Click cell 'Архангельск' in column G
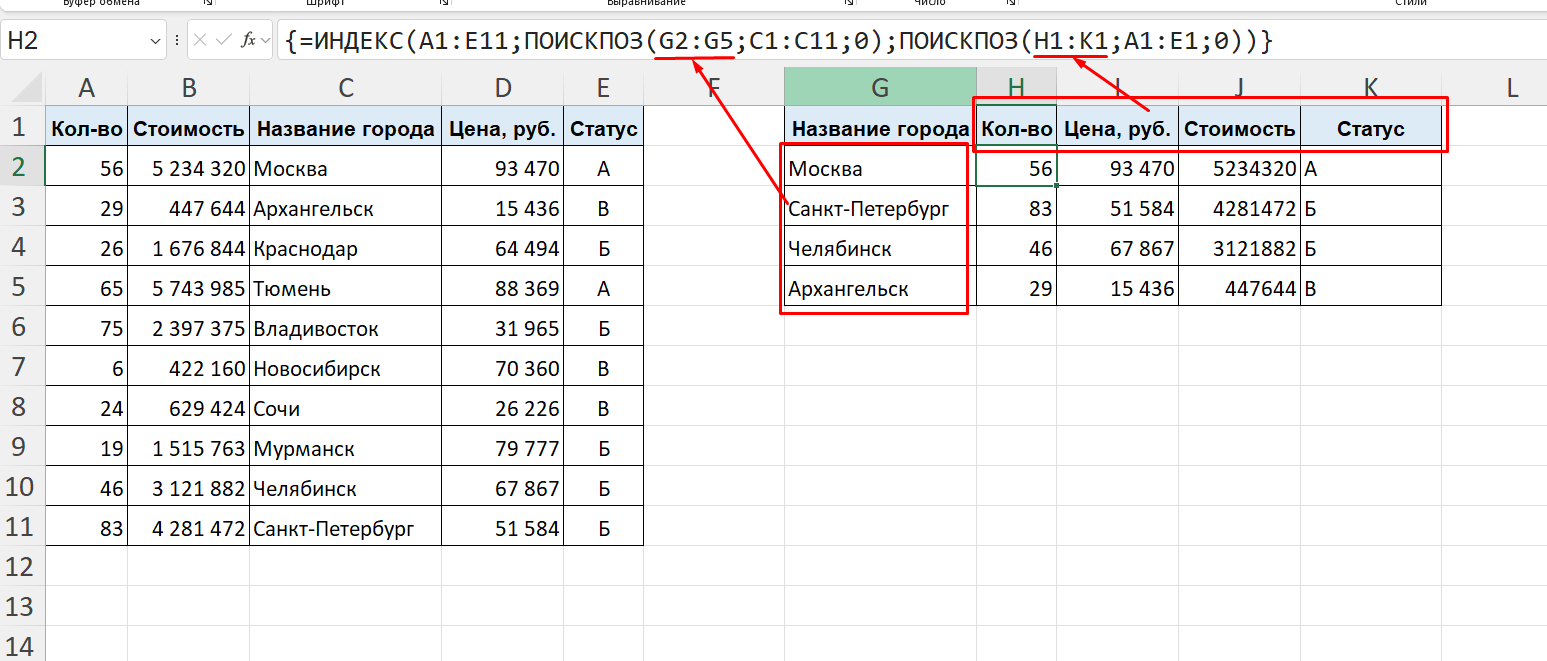Screen dimensions: 1547x661 [x=880, y=288]
